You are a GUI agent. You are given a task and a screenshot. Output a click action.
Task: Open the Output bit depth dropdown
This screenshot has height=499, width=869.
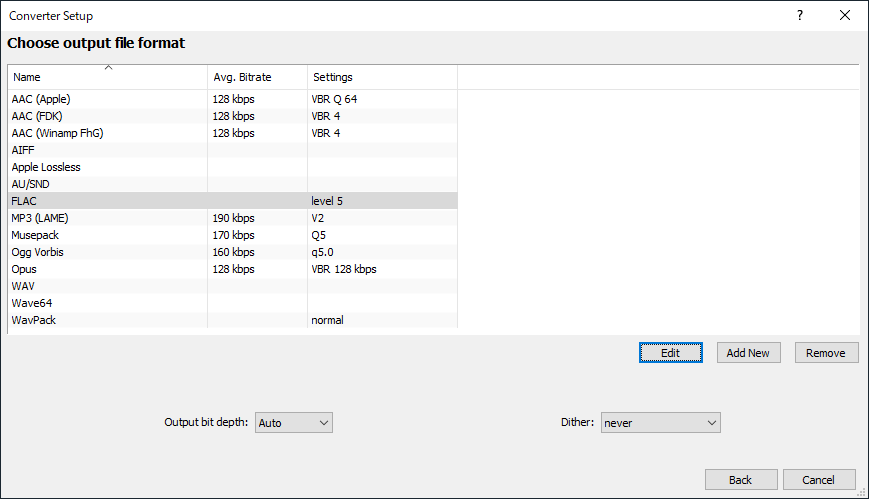pyautogui.click(x=294, y=423)
